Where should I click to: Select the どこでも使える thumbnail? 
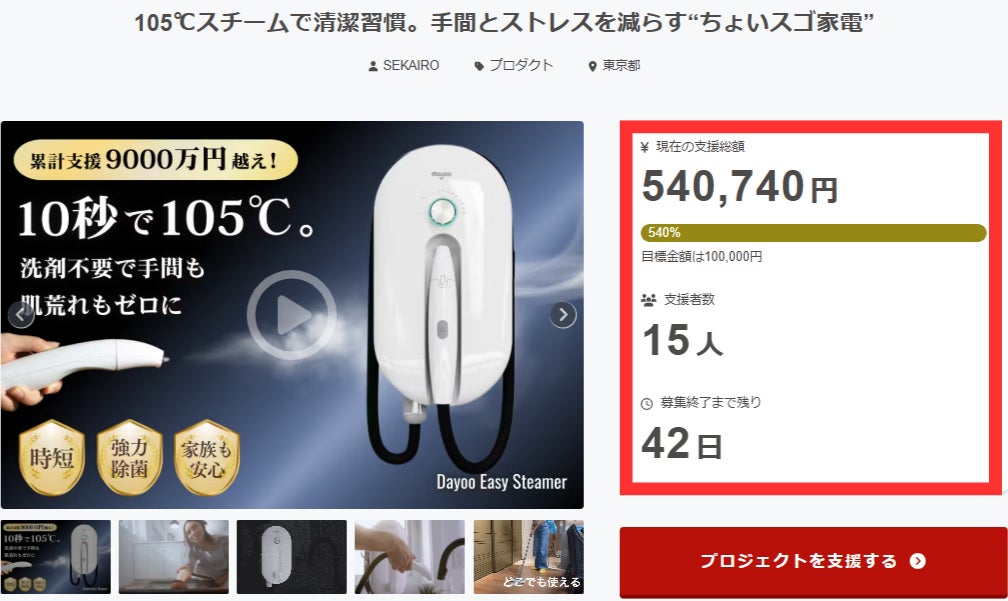tap(528, 557)
